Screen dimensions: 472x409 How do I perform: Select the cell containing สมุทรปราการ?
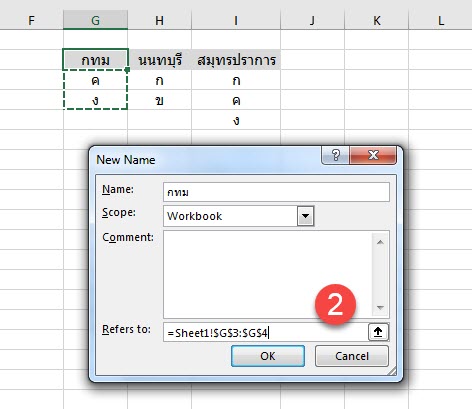[x=236, y=60]
